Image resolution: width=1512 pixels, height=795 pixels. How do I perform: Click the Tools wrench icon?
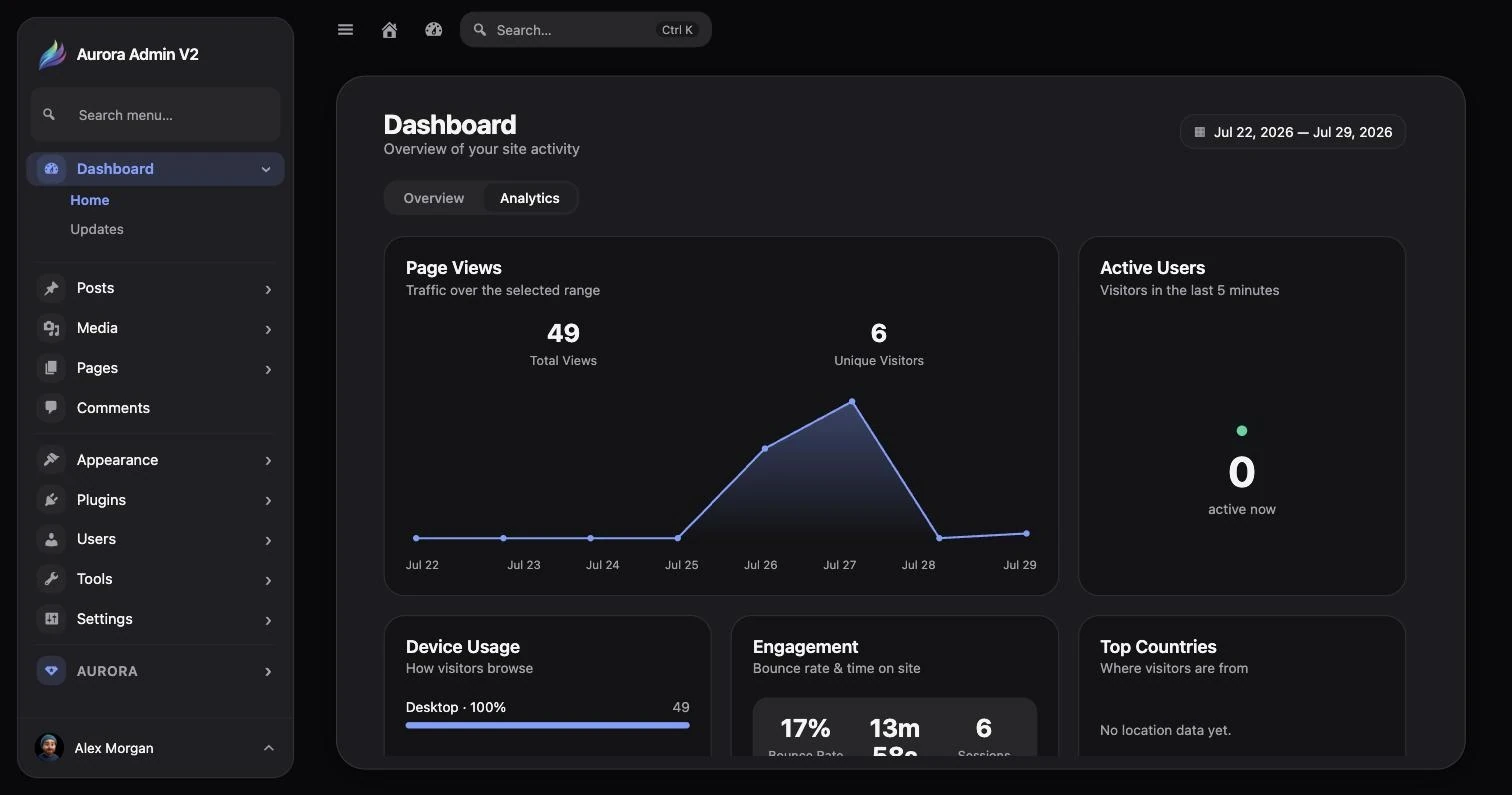(51, 579)
